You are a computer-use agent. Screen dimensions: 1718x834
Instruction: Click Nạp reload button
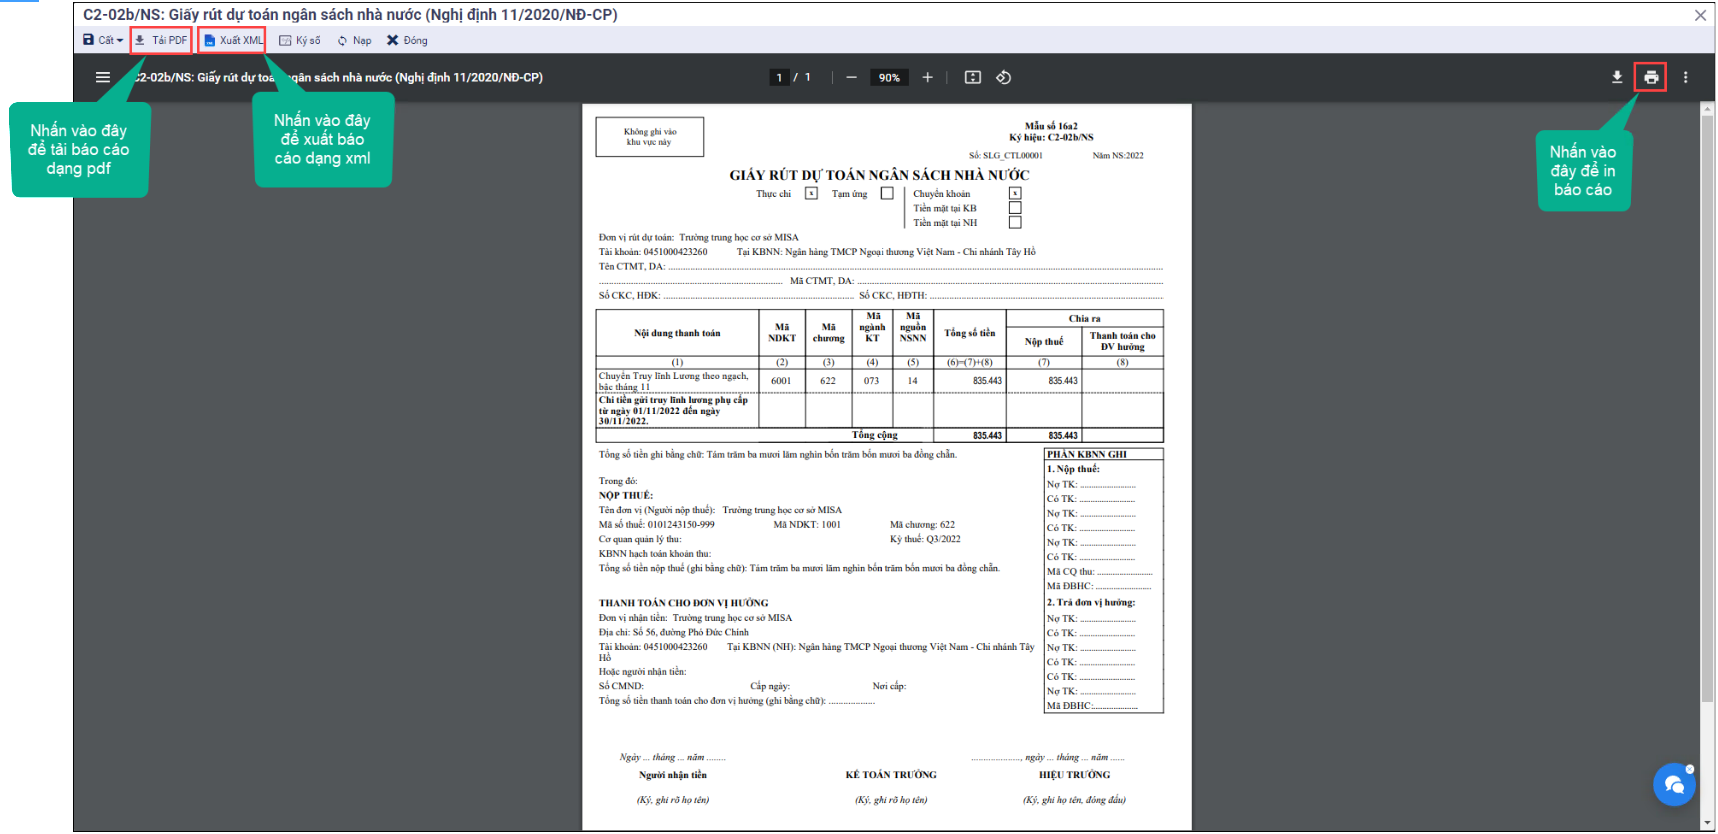coord(355,40)
